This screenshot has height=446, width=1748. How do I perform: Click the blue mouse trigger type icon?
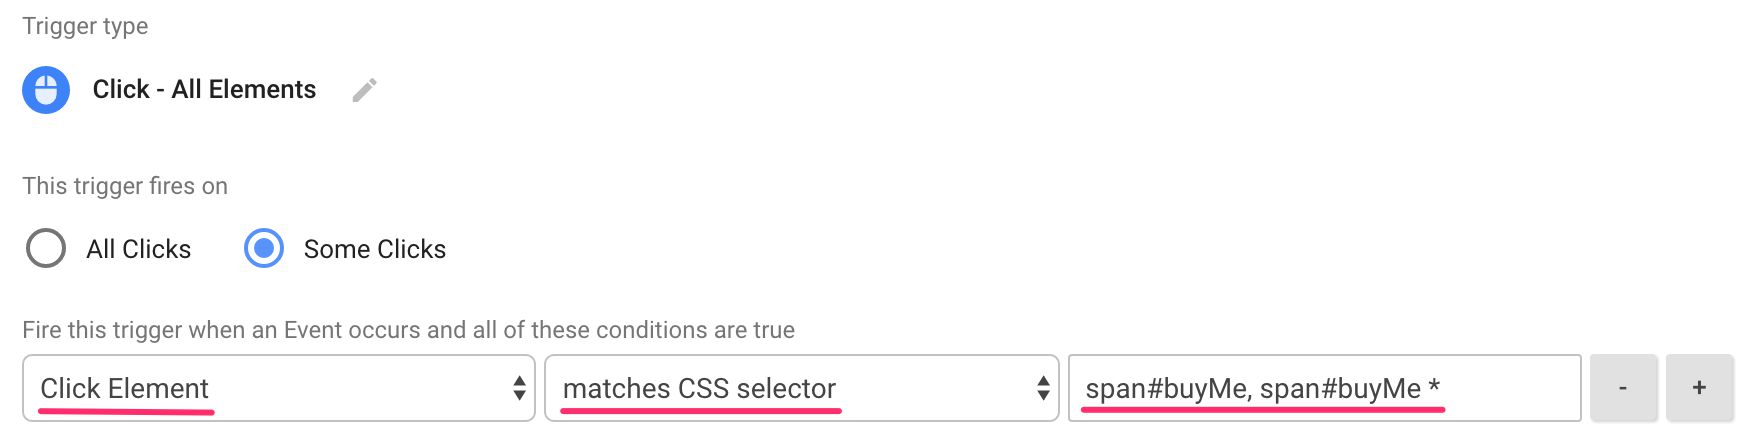[x=46, y=90]
